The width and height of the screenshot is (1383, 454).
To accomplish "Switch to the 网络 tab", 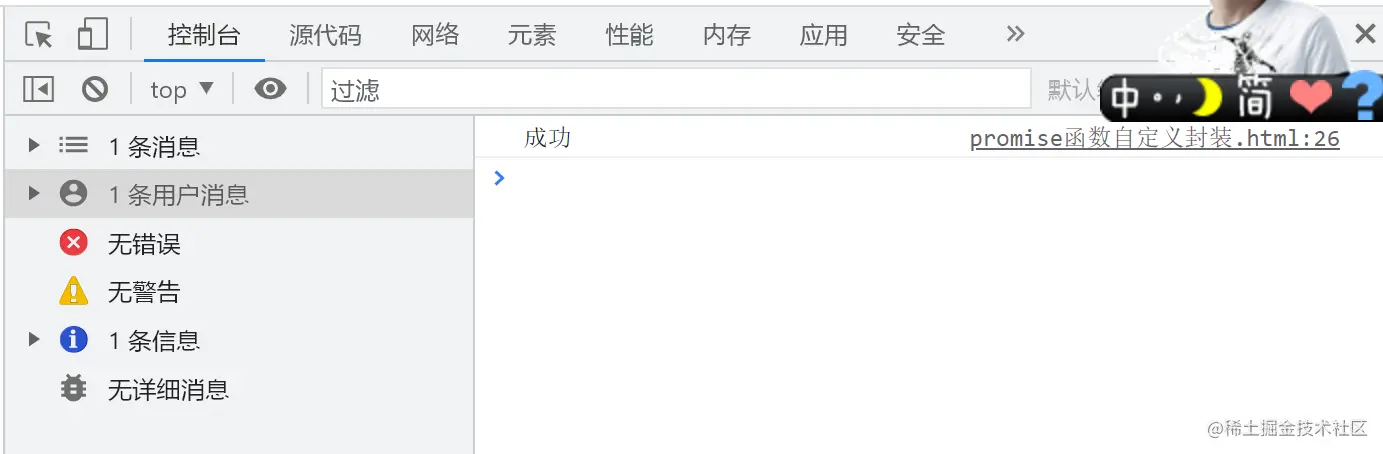I will [x=435, y=35].
